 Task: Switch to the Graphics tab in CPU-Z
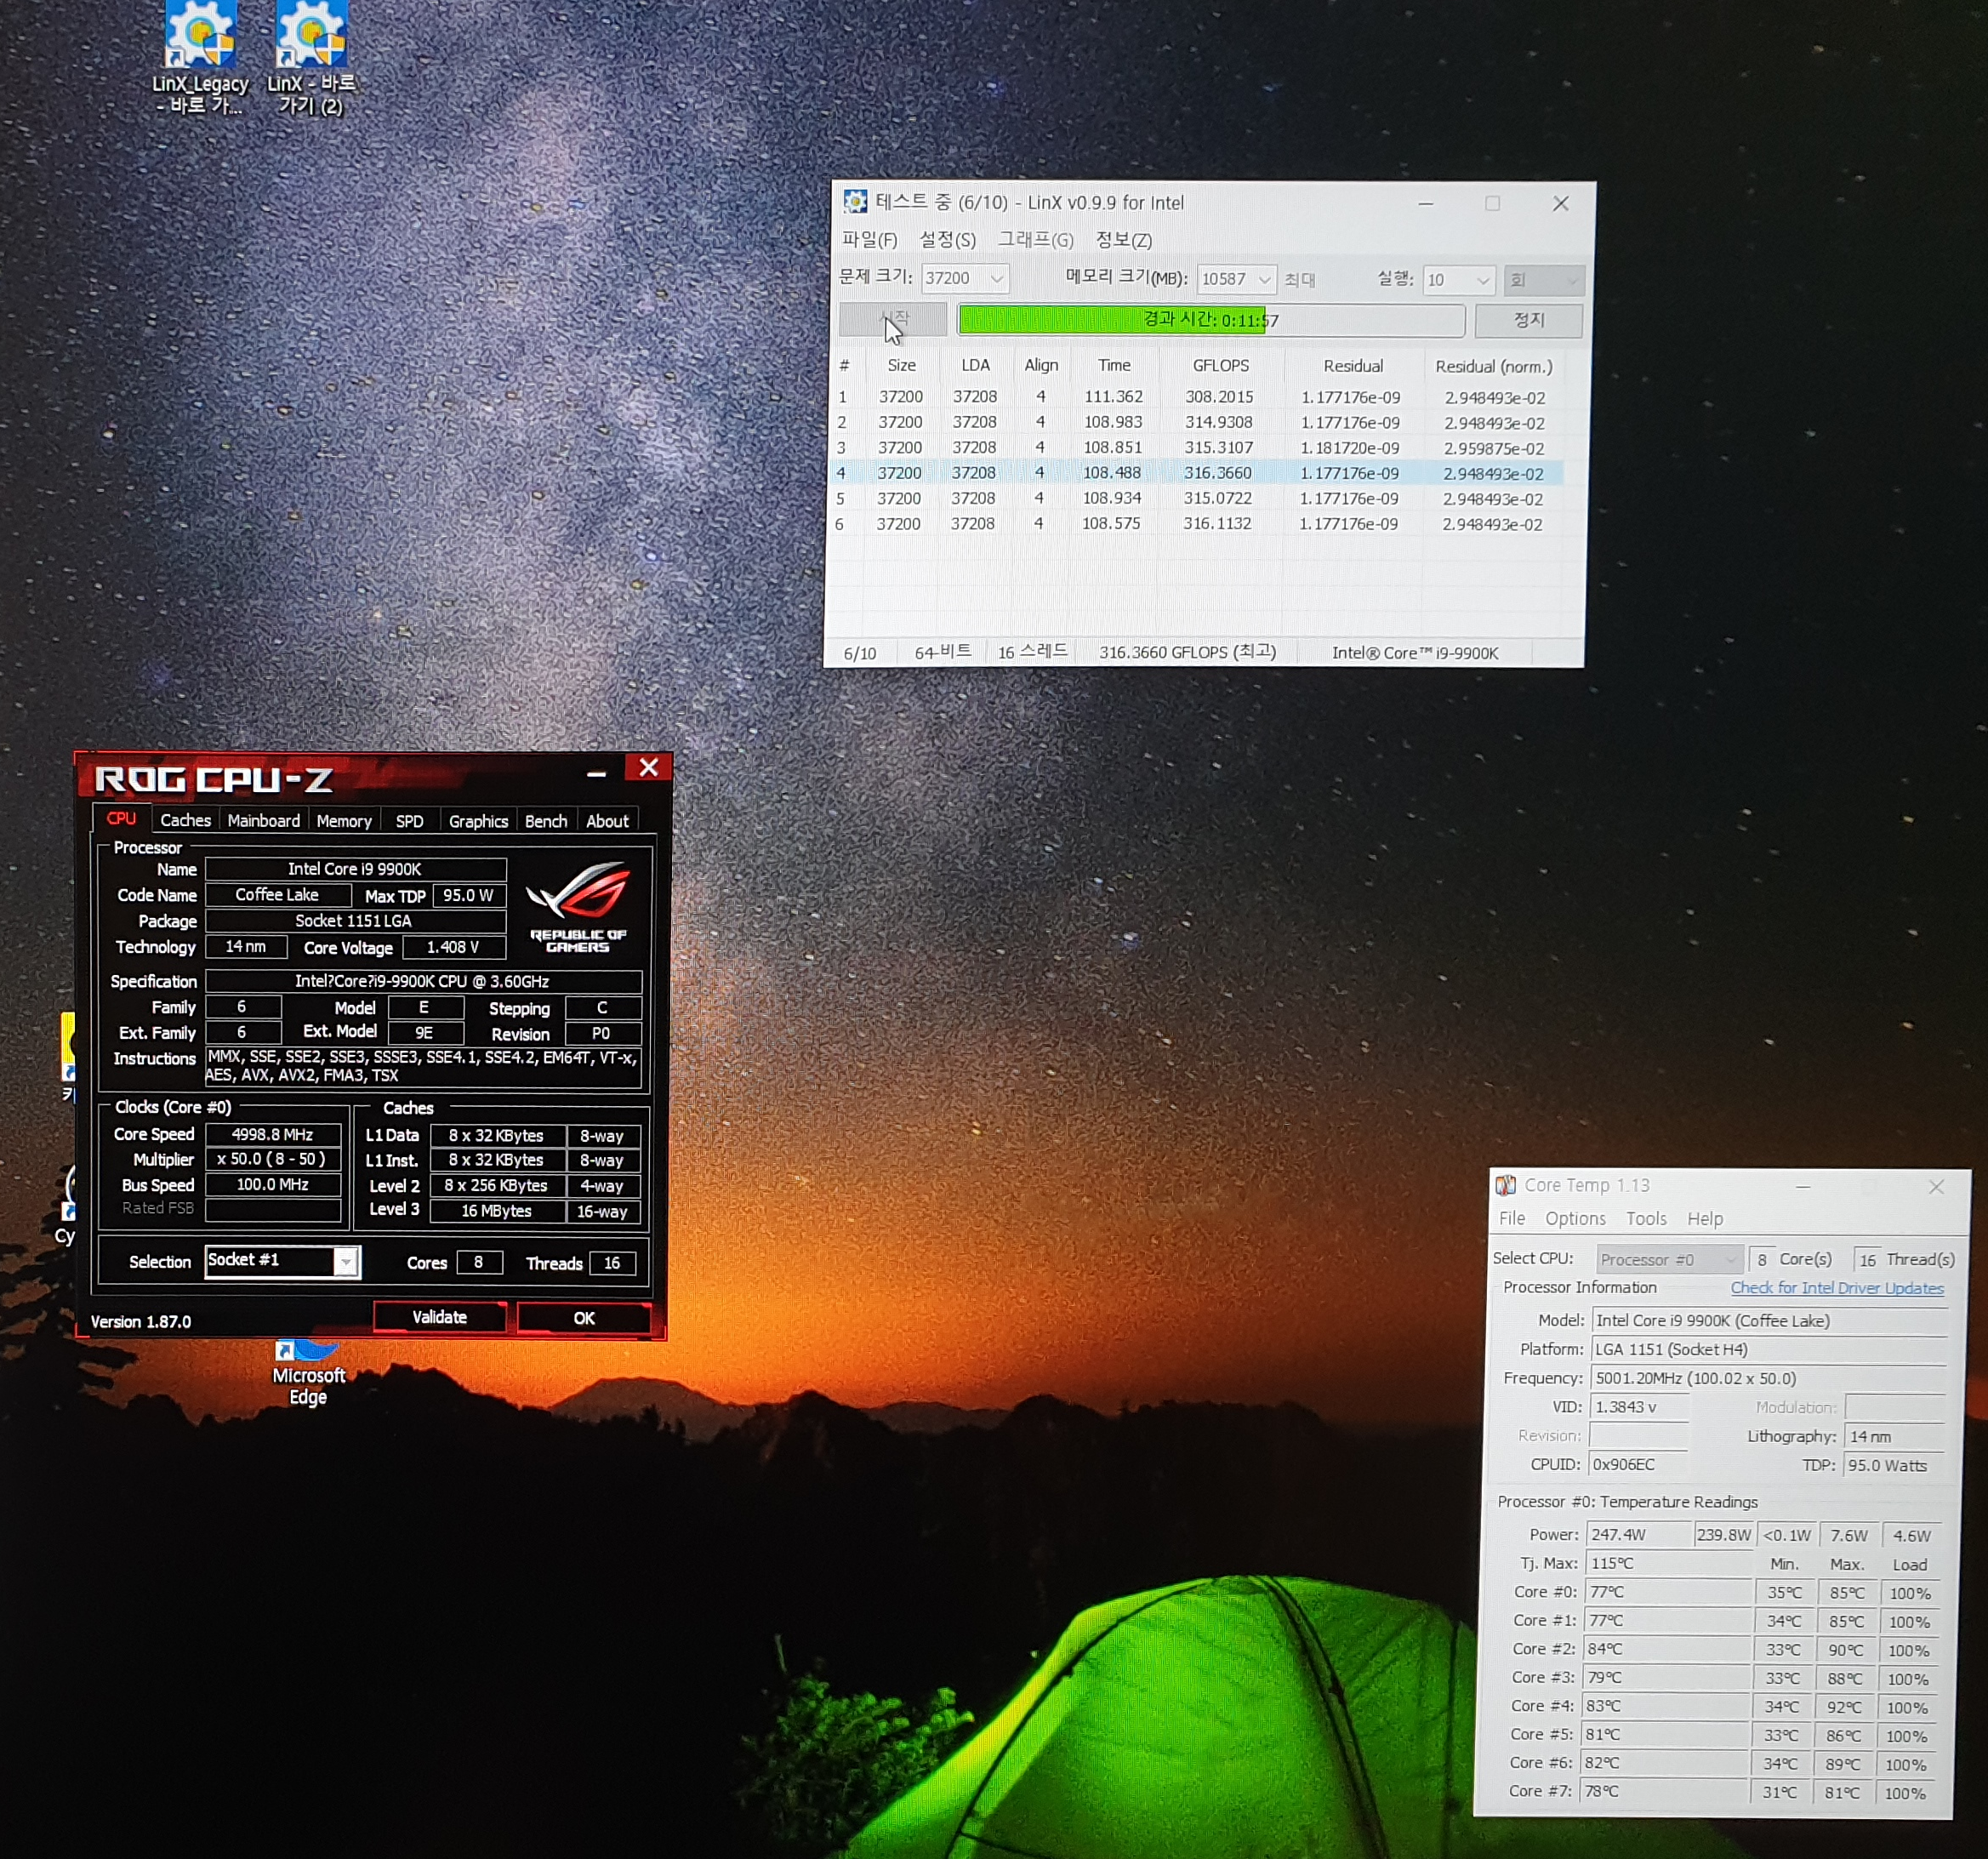[479, 820]
